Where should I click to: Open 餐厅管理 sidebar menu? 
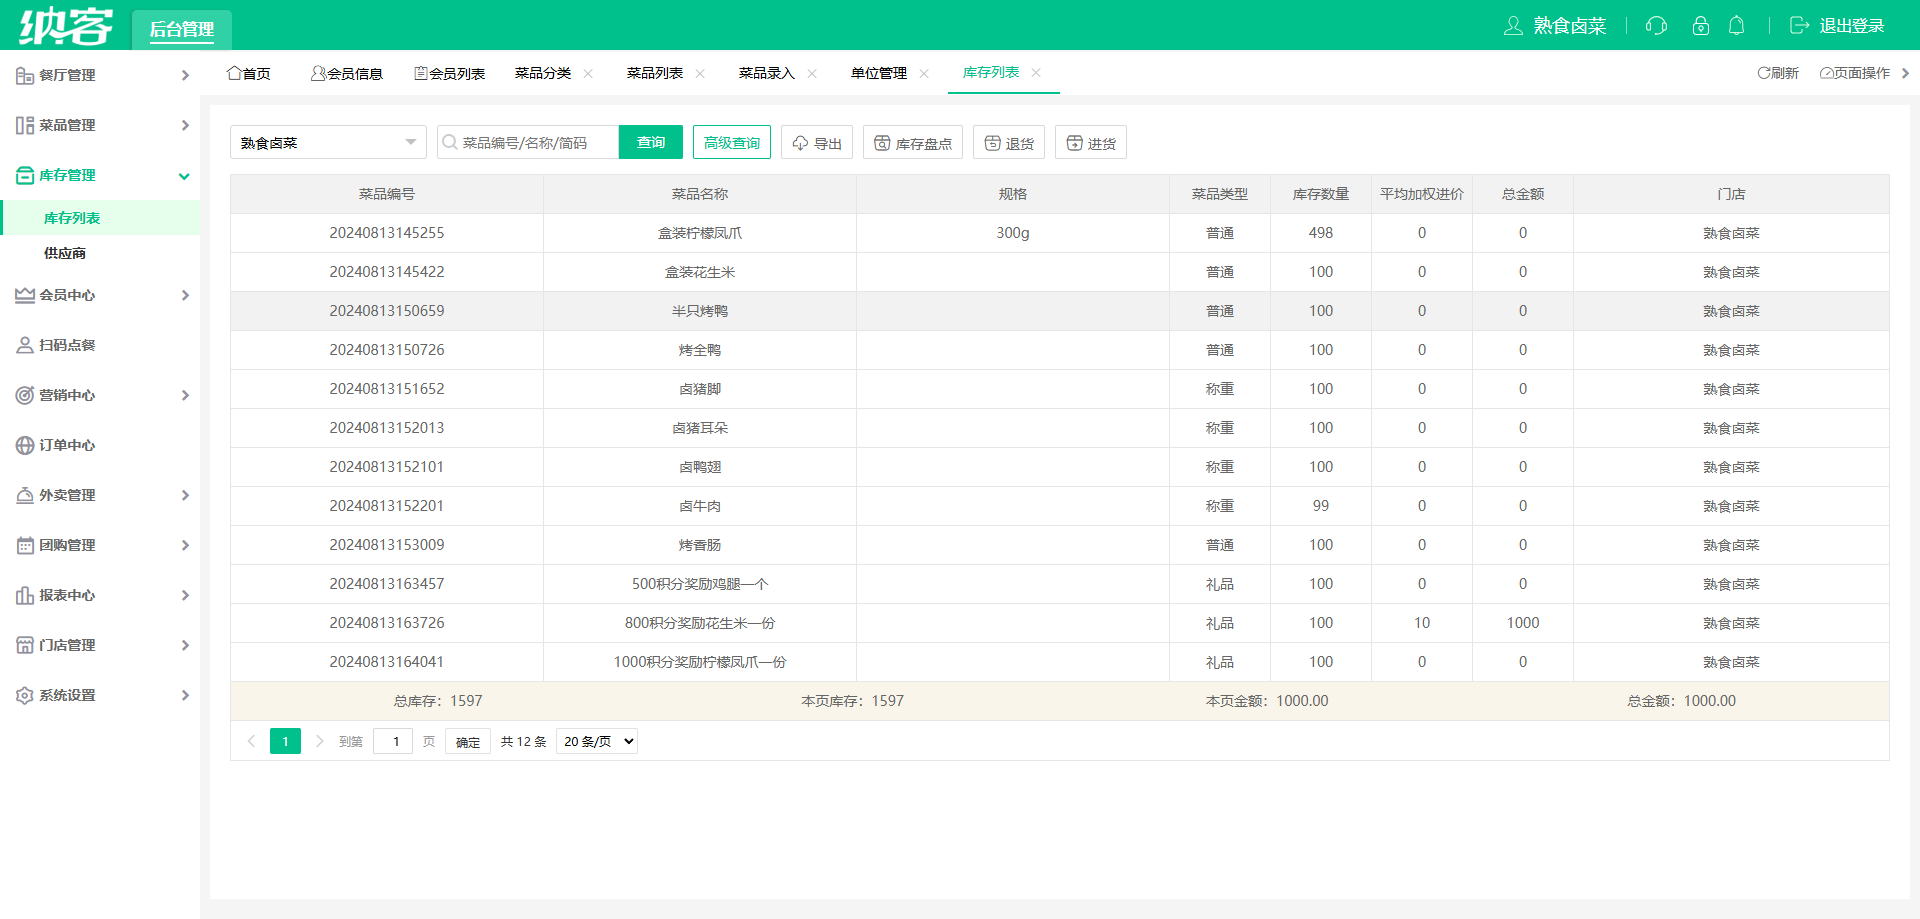coord(100,75)
